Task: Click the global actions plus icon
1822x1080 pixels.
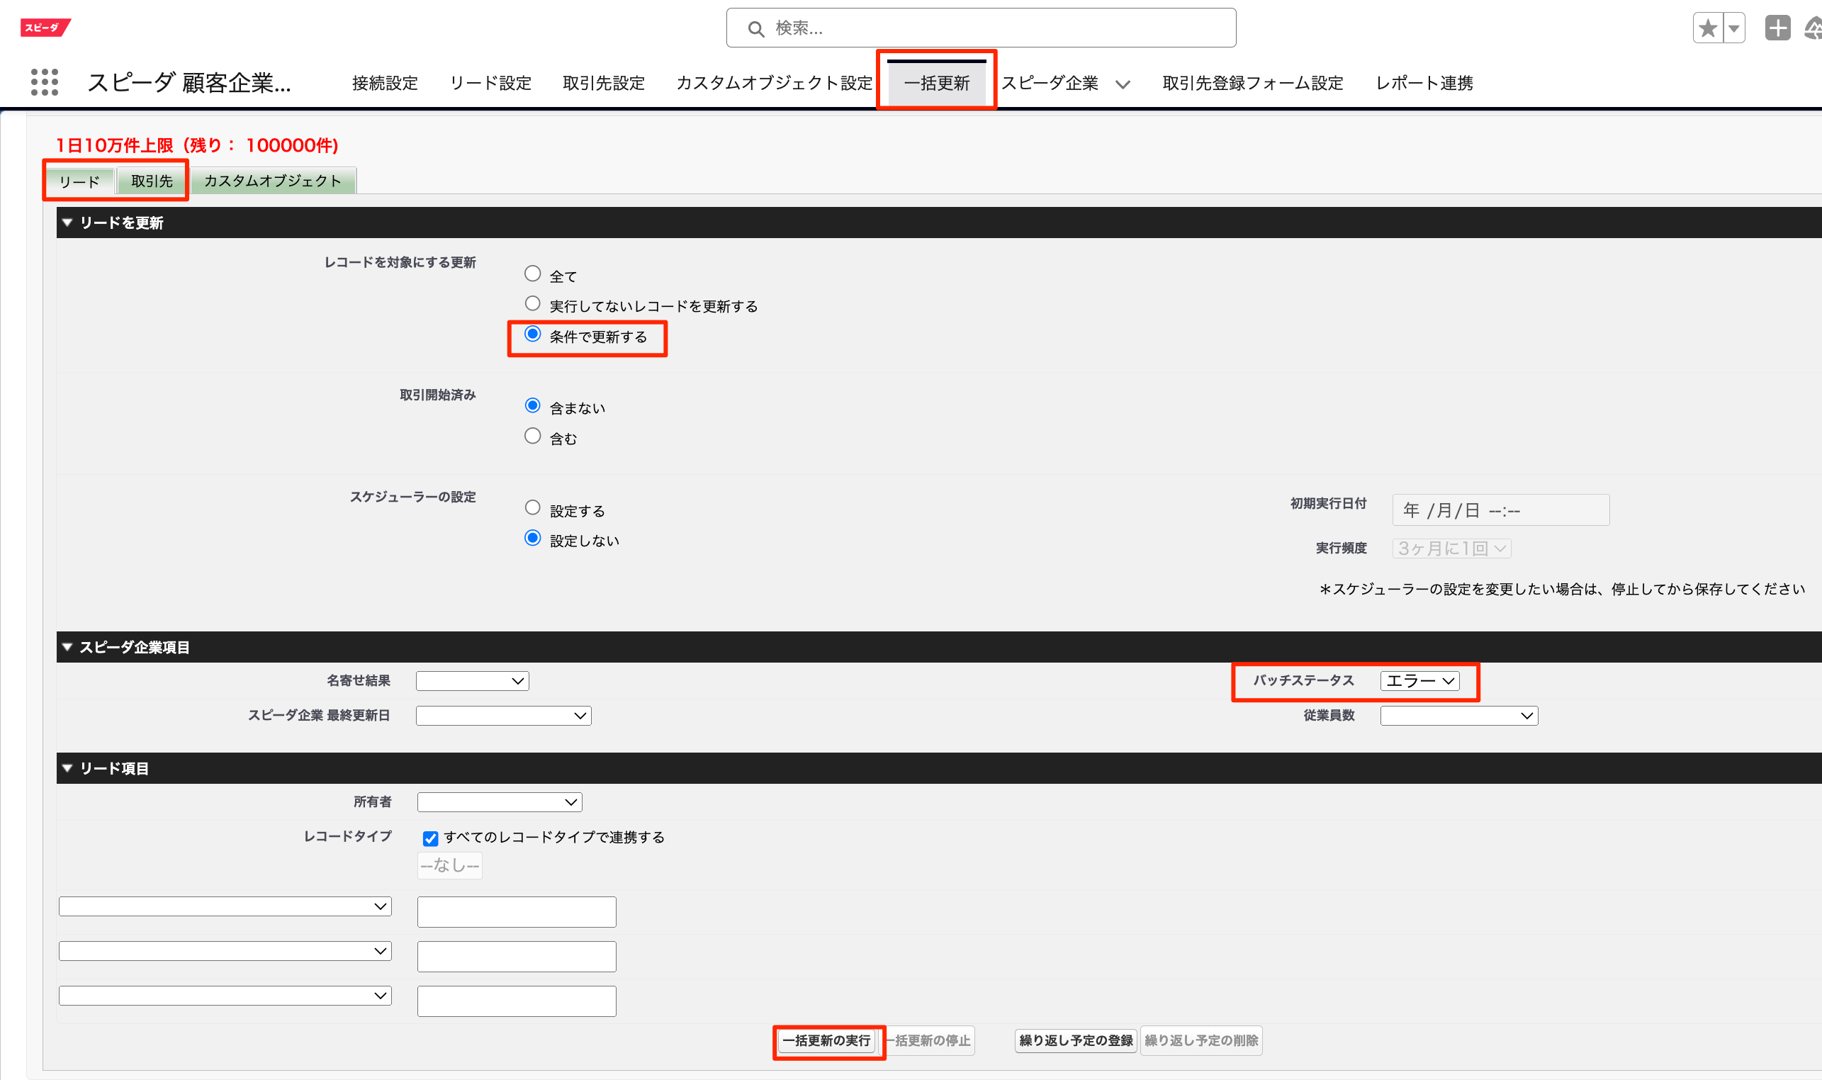Action: click(1777, 28)
